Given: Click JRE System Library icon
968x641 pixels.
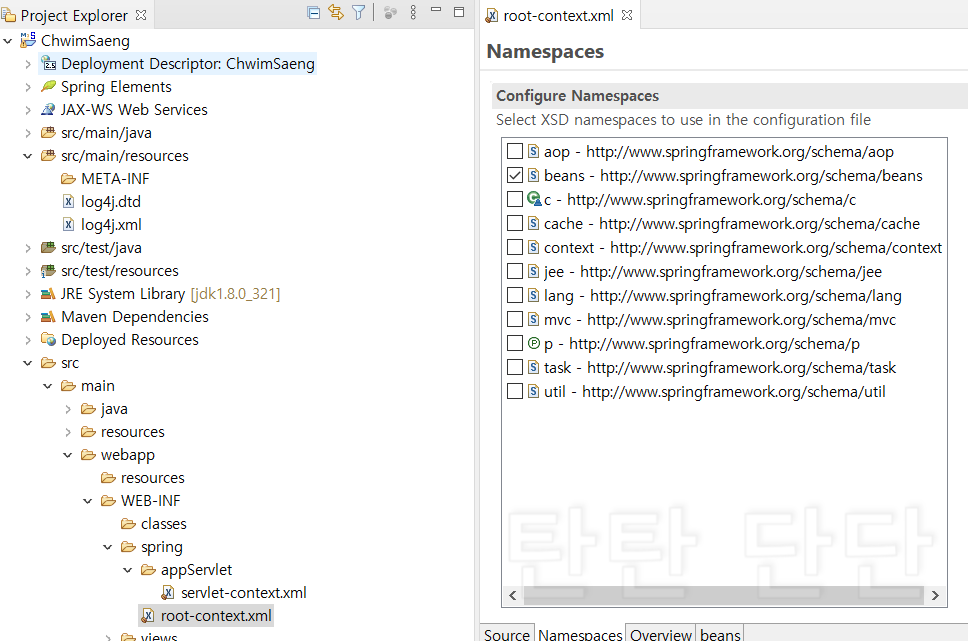Looking at the screenshot, I should click(48, 293).
